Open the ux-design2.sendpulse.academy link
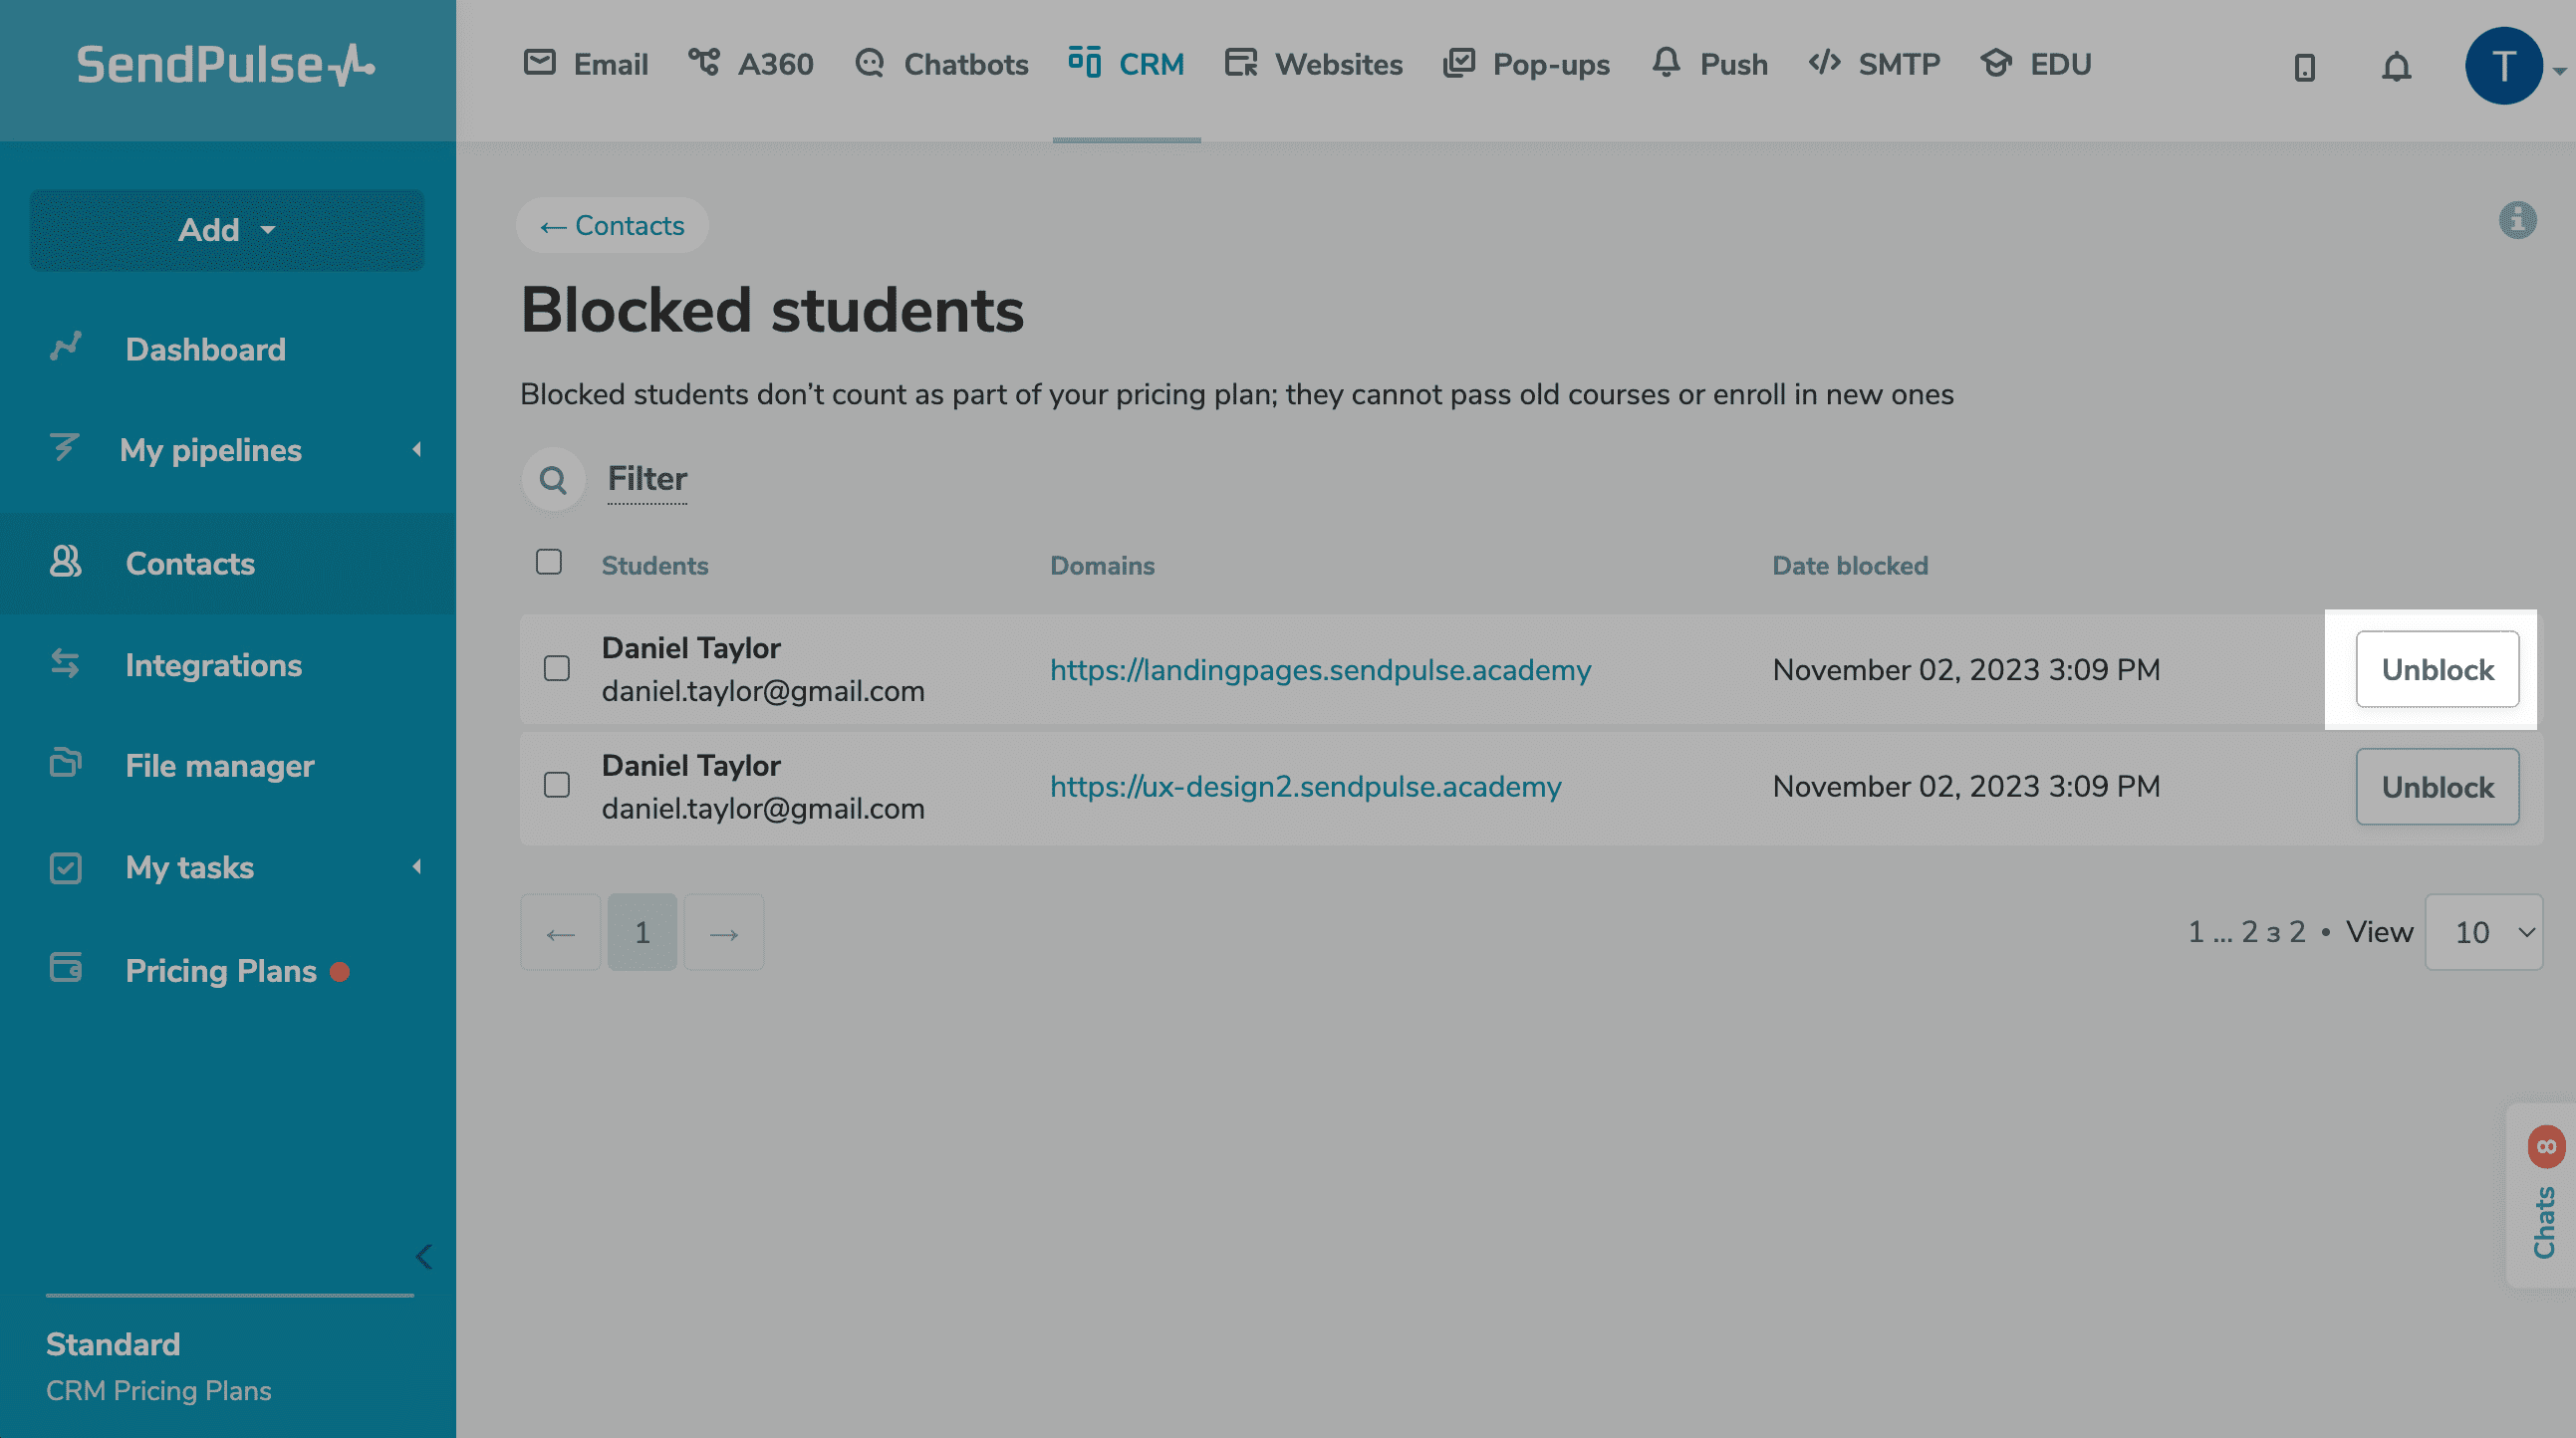The image size is (2576, 1438). (1305, 787)
